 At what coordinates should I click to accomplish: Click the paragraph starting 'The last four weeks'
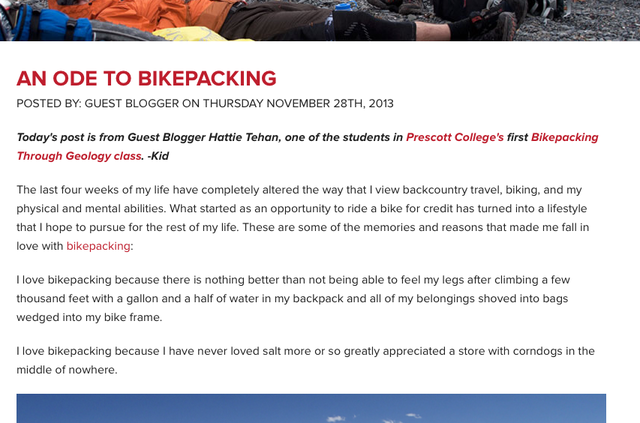(x=303, y=218)
